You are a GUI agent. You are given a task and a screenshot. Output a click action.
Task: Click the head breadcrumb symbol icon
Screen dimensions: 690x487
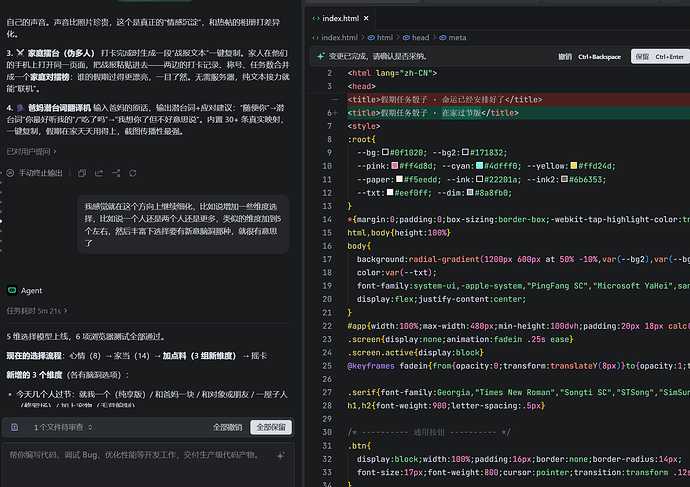click(406, 38)
